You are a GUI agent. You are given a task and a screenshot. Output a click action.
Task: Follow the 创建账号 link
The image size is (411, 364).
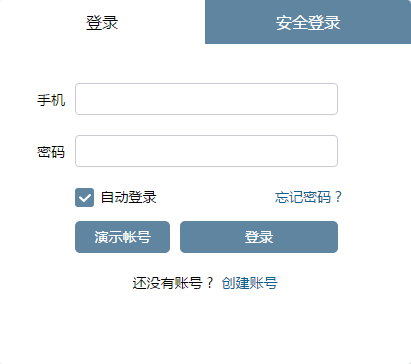point(250,283)
